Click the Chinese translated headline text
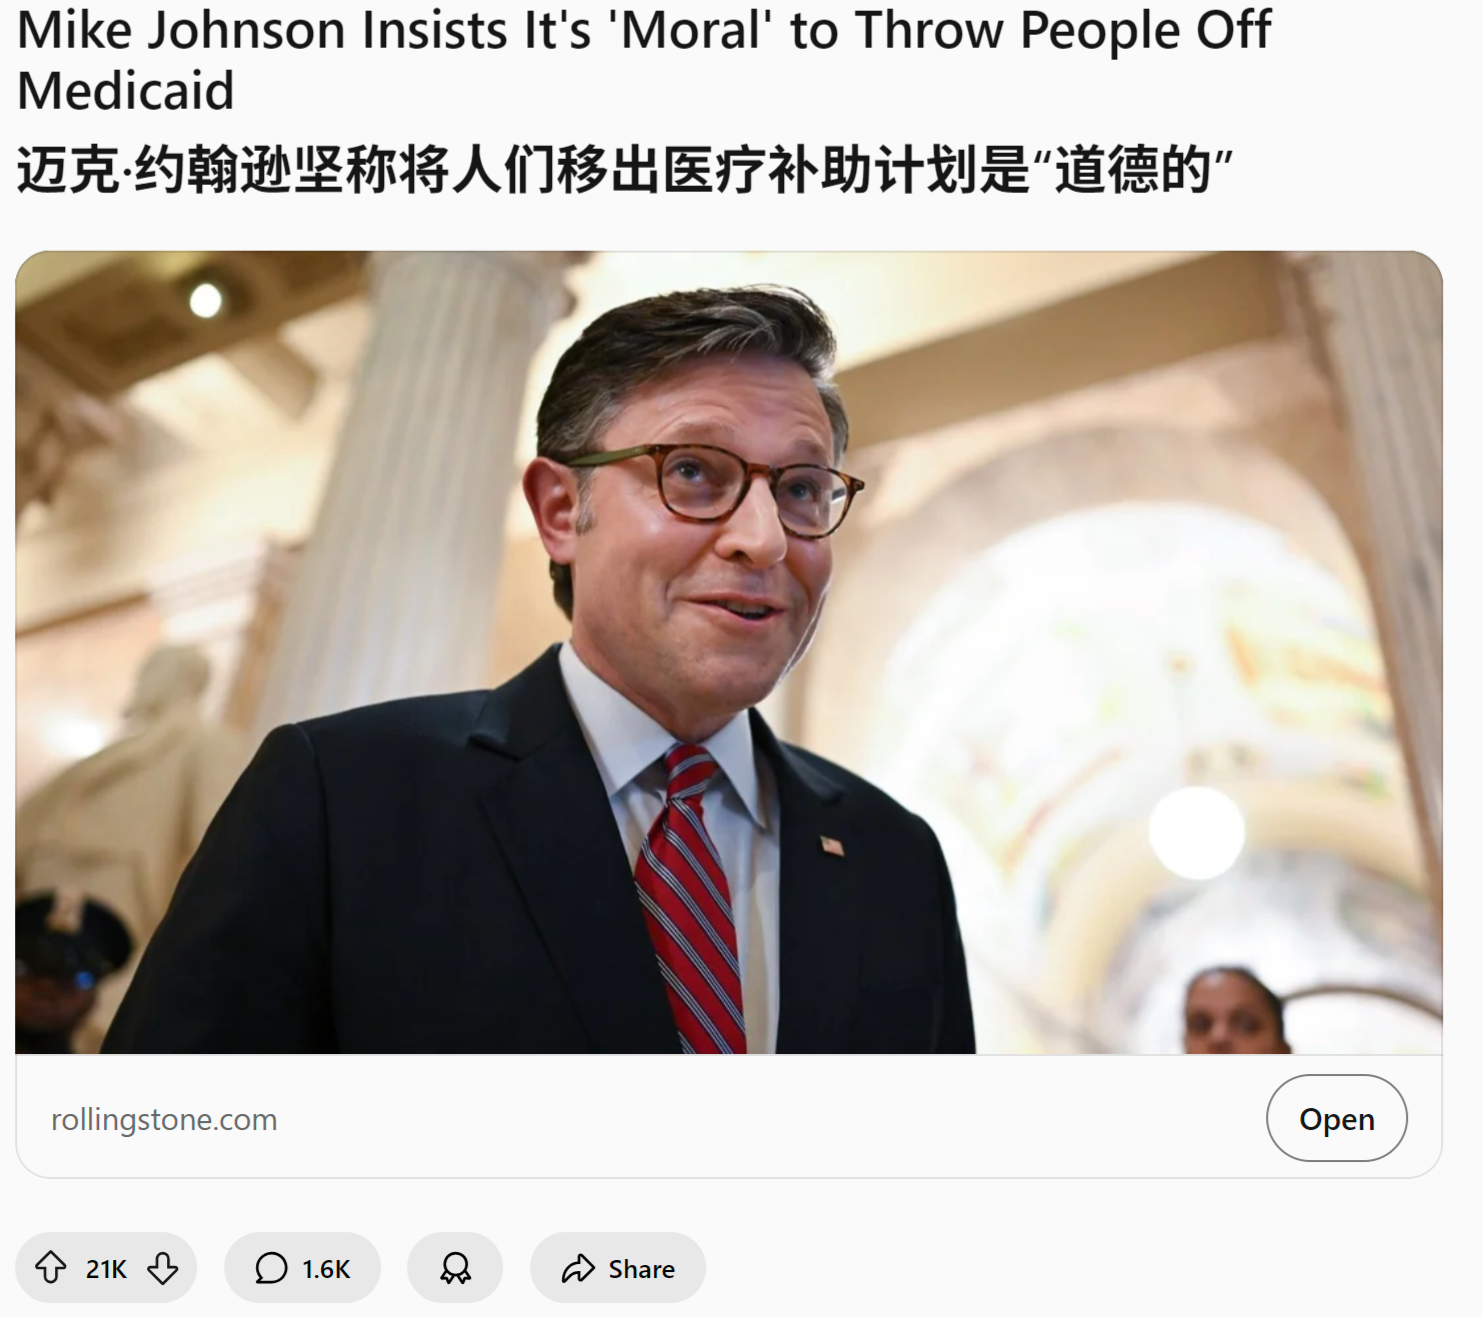The image size is (1482, 1318). point(625,169)
